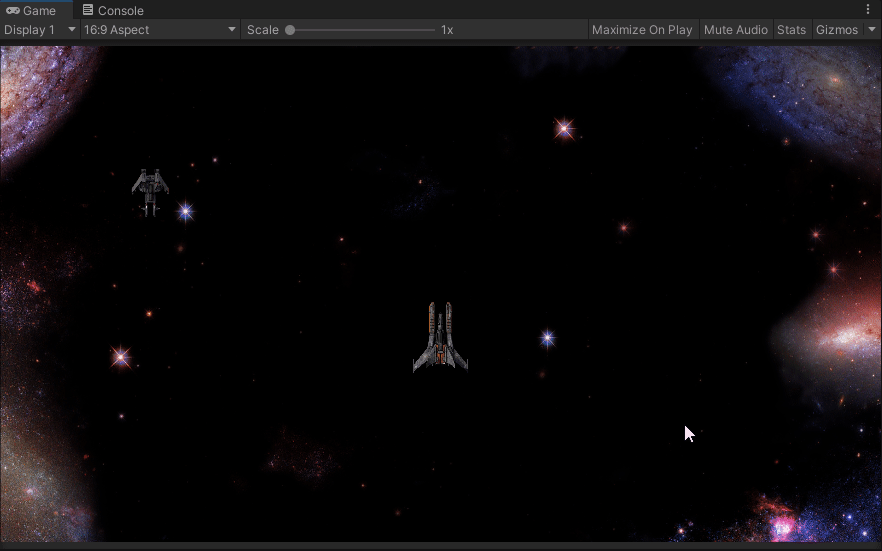Screen dimensions: 882x551
Task: Toggle Maximize On Play
Action: tap(642, 30)
